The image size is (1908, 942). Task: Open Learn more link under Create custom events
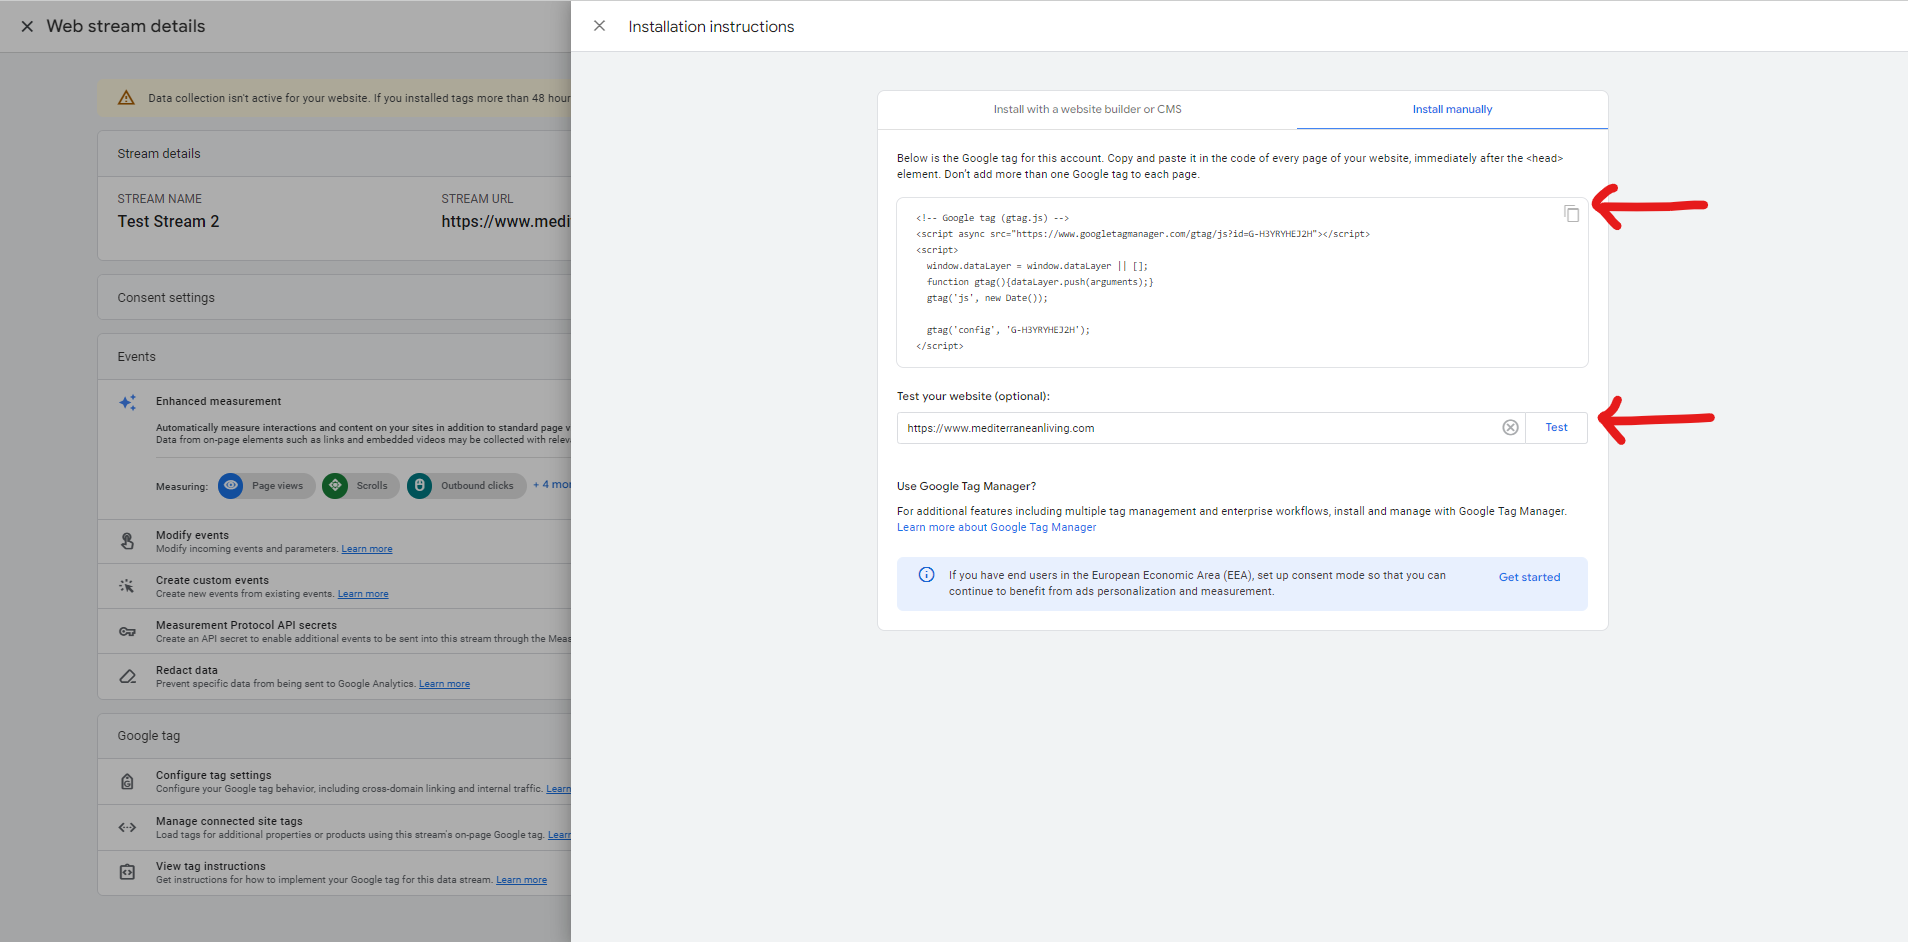[x=363, y=594]
